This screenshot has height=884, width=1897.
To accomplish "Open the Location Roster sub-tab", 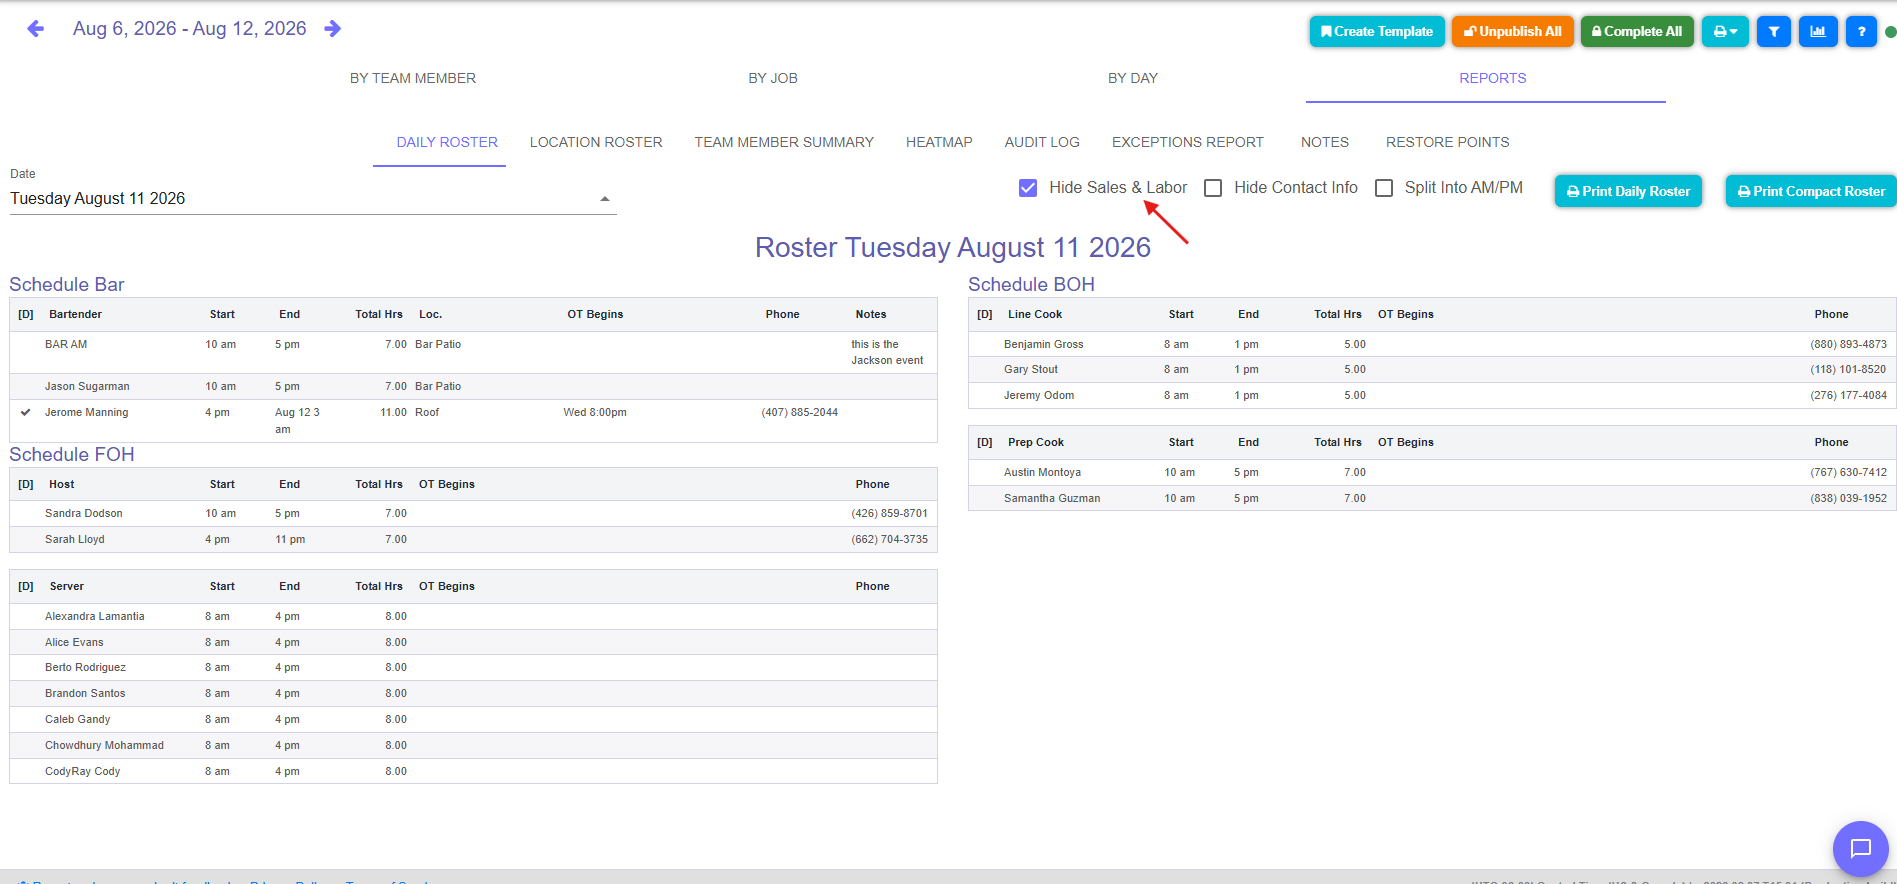I will coord(596,142).
